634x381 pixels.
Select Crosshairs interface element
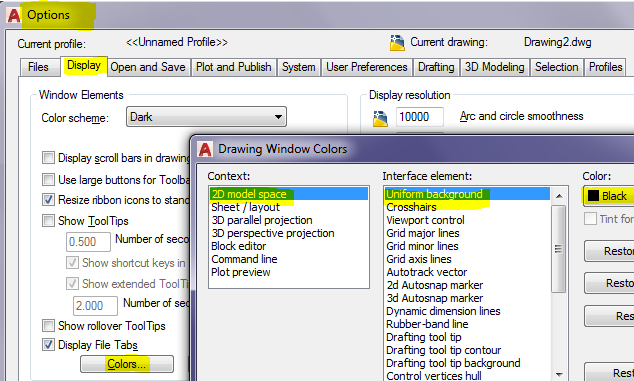(x=467, y=207)
